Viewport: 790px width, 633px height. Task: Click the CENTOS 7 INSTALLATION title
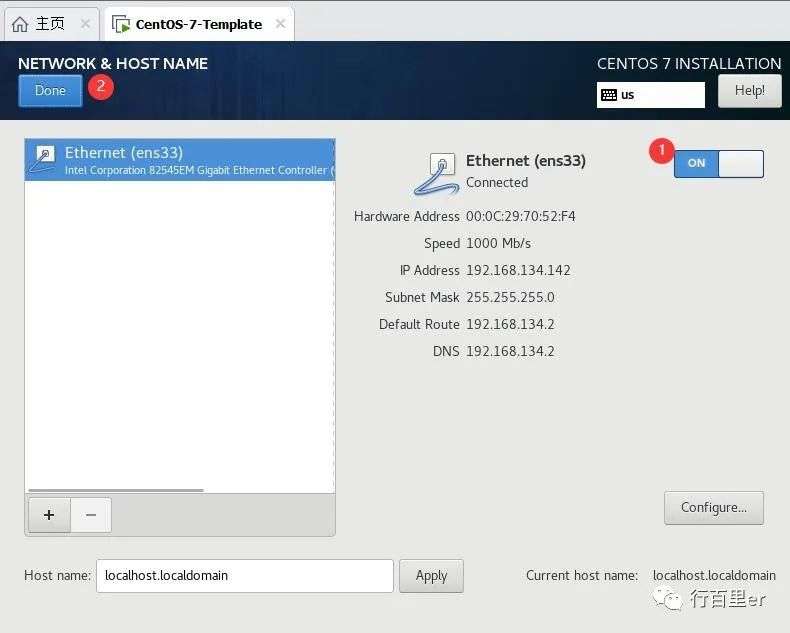pyautogui.click(x=689, y=64)
